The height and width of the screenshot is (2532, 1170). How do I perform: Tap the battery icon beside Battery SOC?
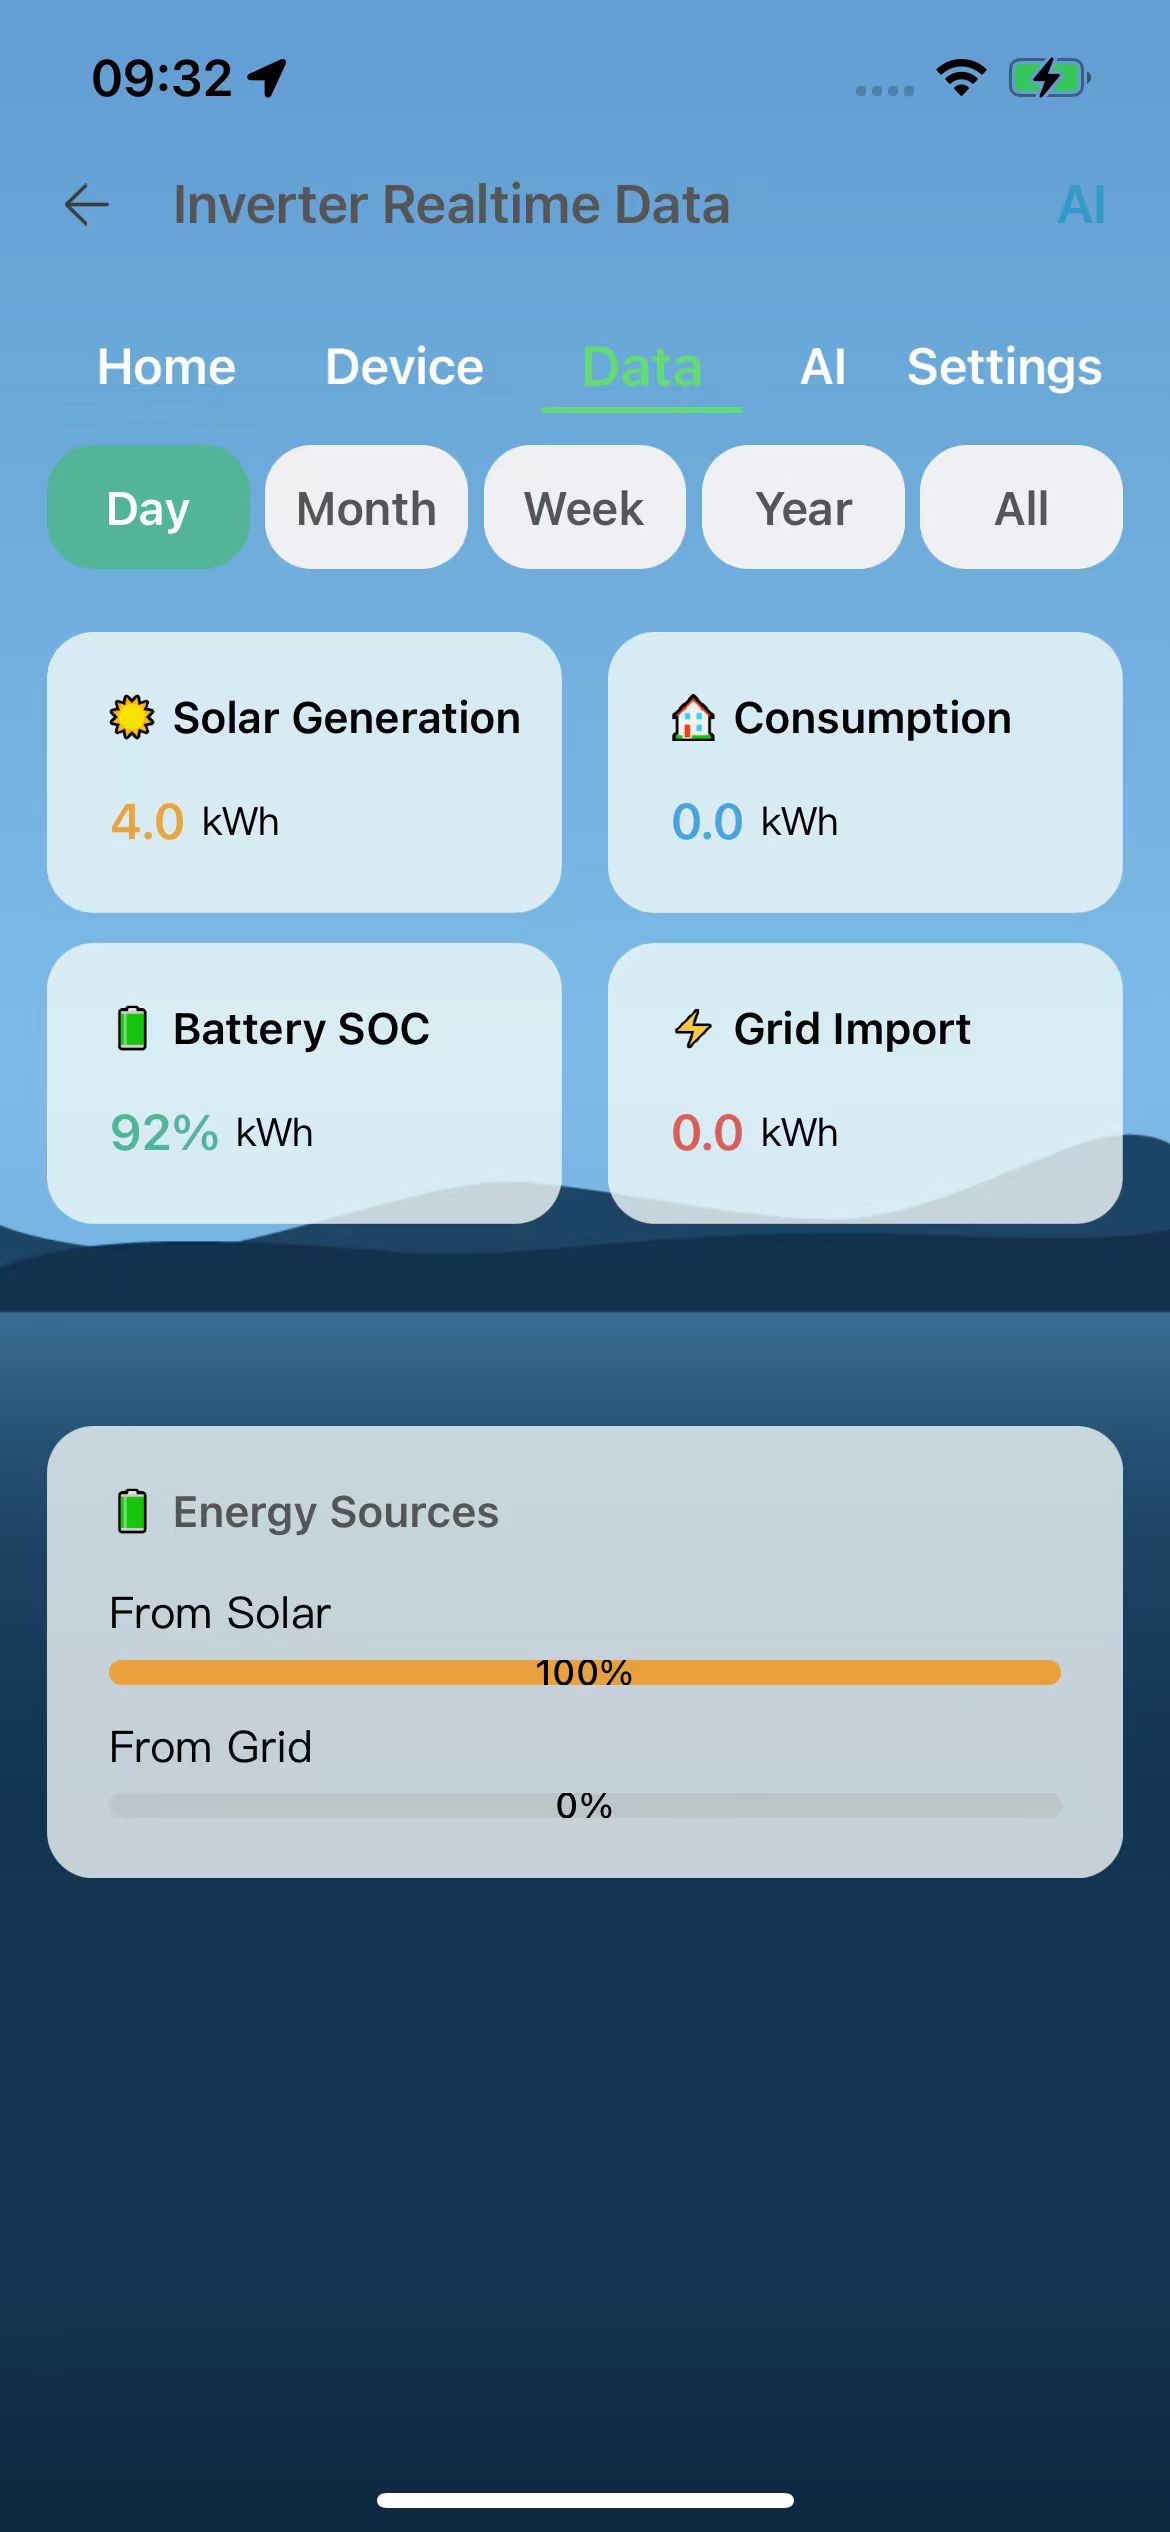tap(132, 1029)
